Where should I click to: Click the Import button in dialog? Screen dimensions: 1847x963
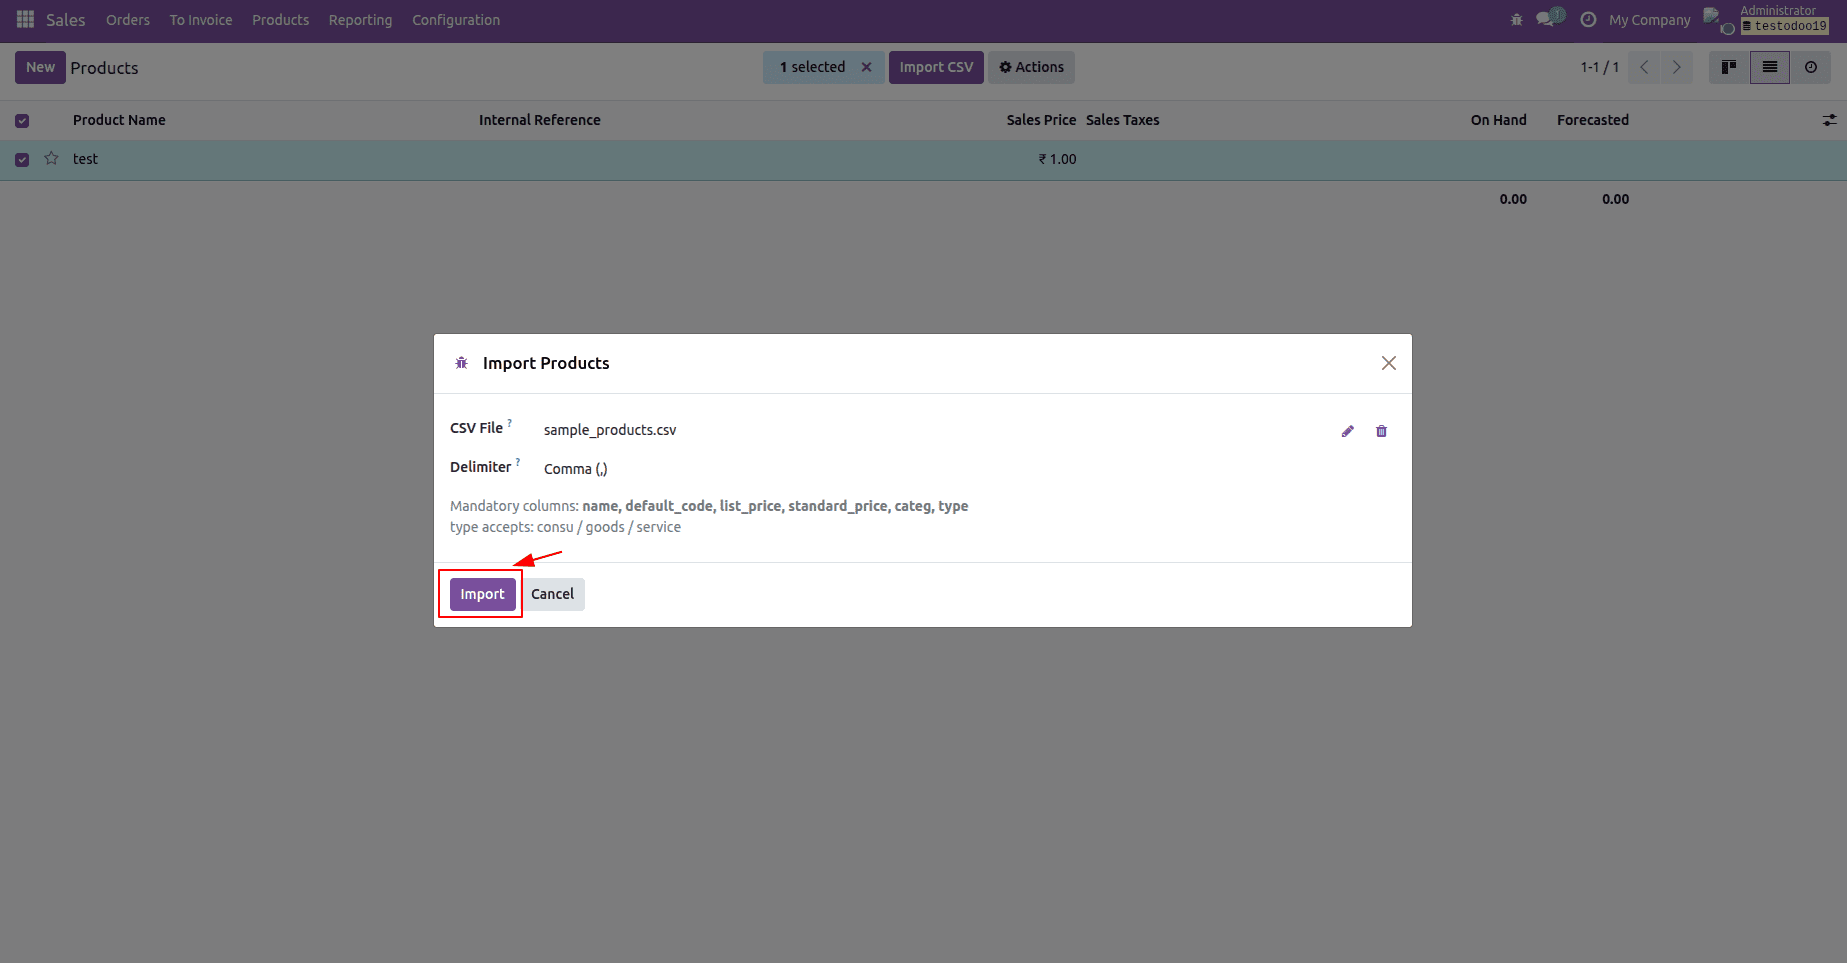[483, 594]
